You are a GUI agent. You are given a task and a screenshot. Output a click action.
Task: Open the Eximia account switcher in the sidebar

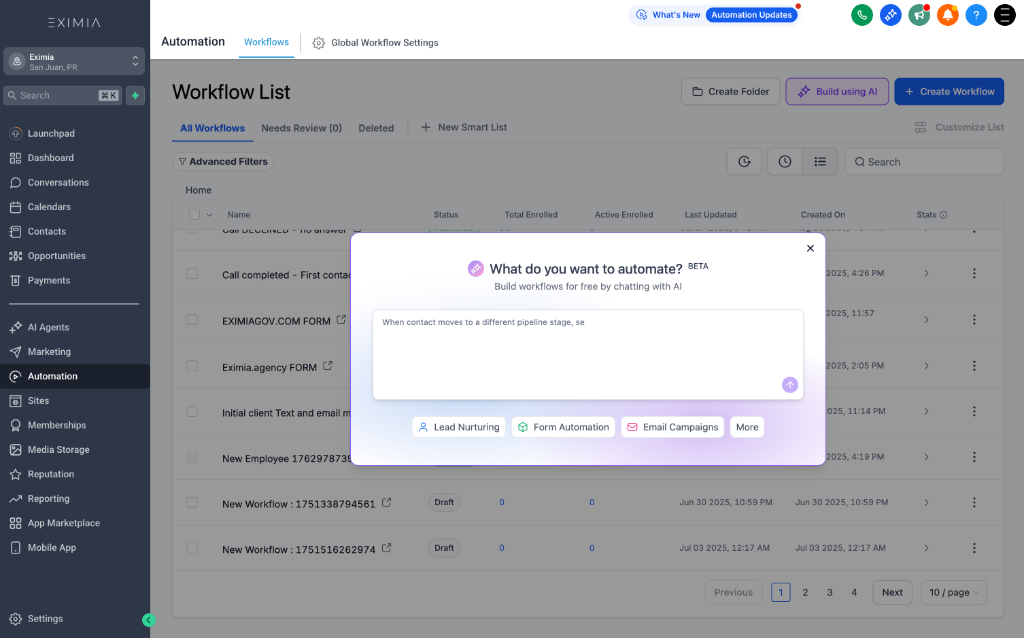73,63
